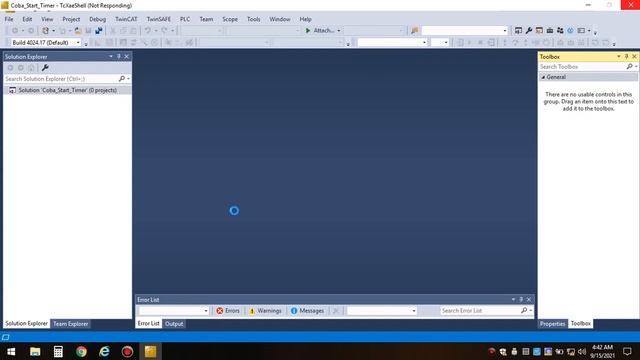The image size is (640, 360).
Task: Open the PLC menu
Action: 185,19
